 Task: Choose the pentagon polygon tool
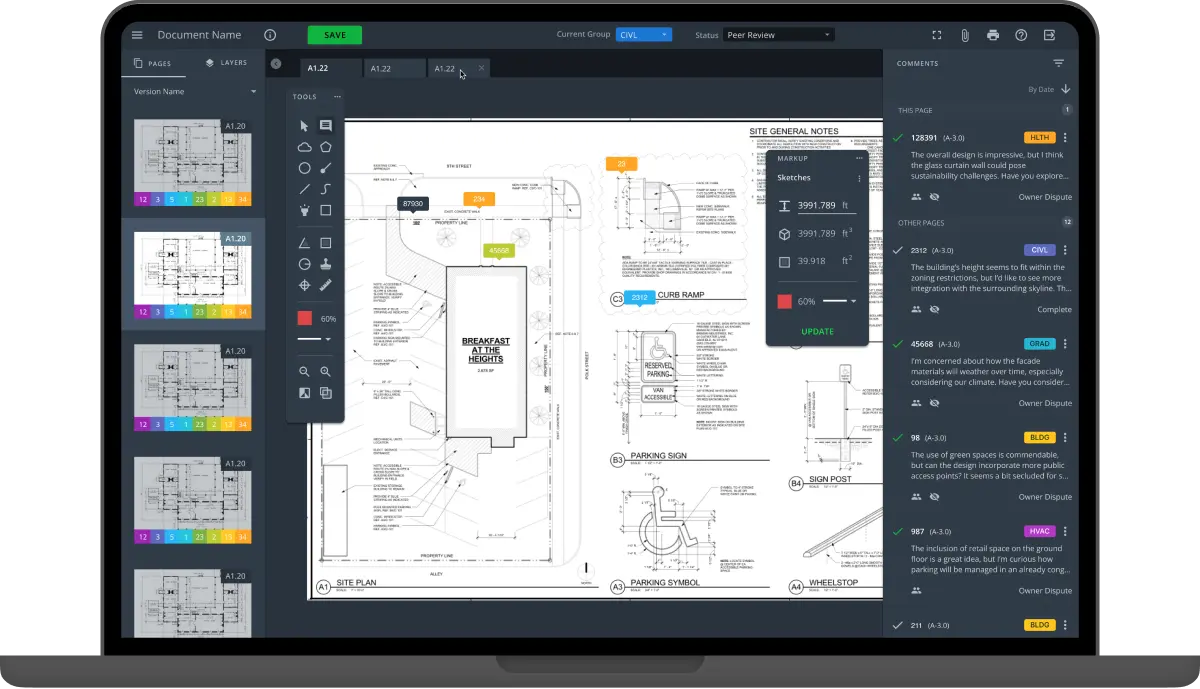(x=326, y=147)
